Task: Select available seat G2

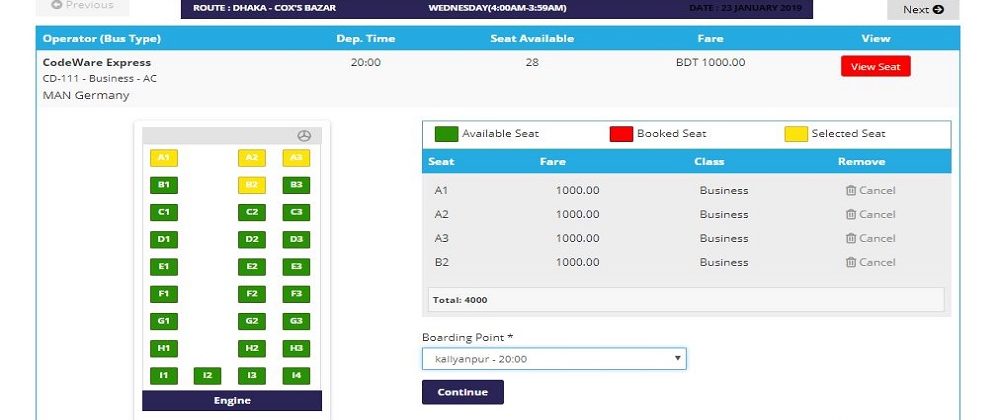Action: [252, 321]
